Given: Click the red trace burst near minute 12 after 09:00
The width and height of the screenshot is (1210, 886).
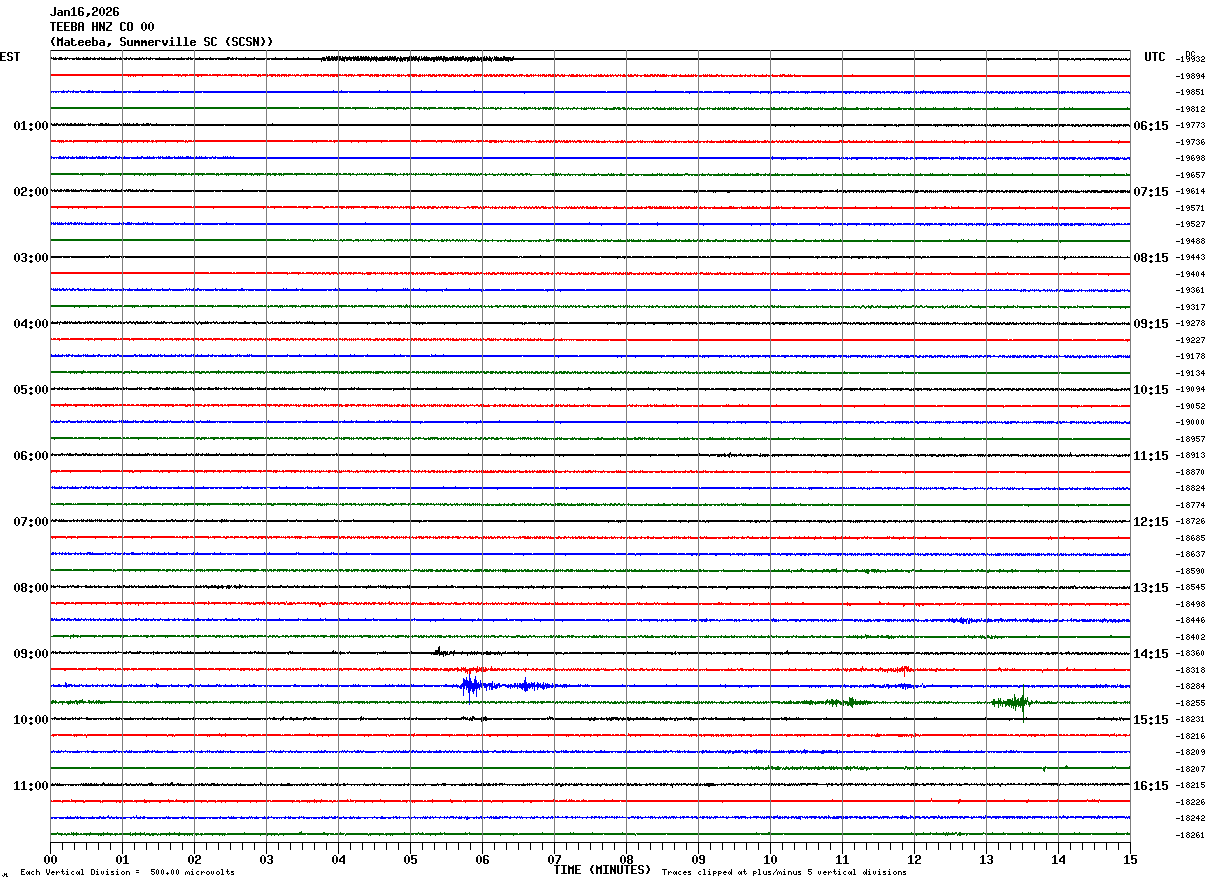Looking at the screenshot, I should pos(904,670).
